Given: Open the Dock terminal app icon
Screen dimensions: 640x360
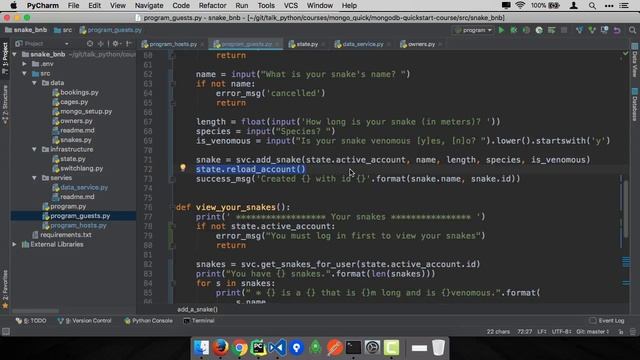Looking at the screenshot, I should click(x=353, y=348).
